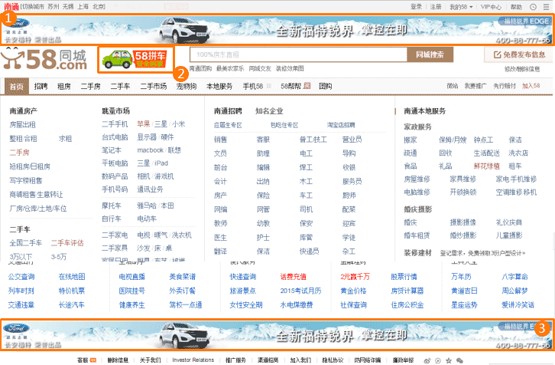Open the 房屋出租 link
The height and width of the screenshot is (365, 555).
23,125
